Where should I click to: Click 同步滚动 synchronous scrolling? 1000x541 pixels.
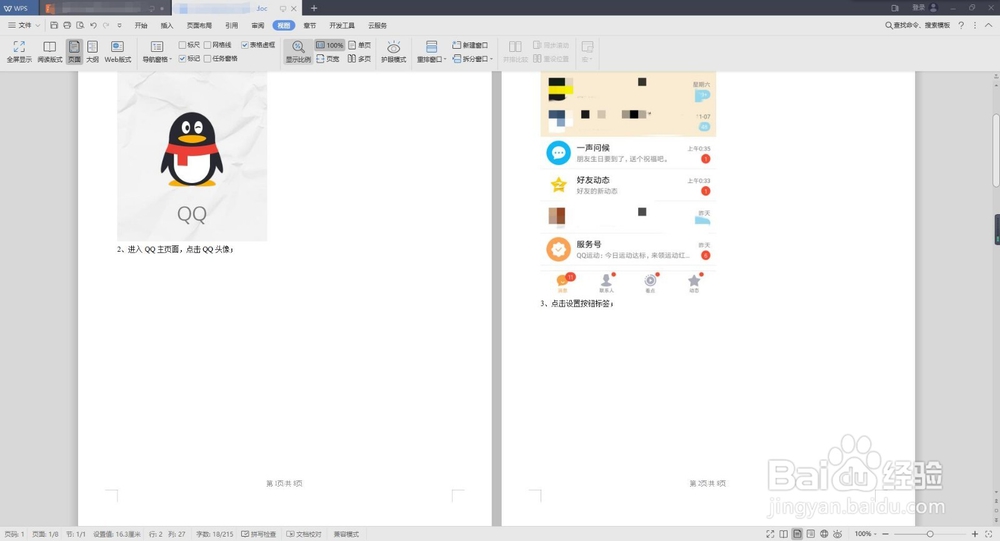point(550,45)
